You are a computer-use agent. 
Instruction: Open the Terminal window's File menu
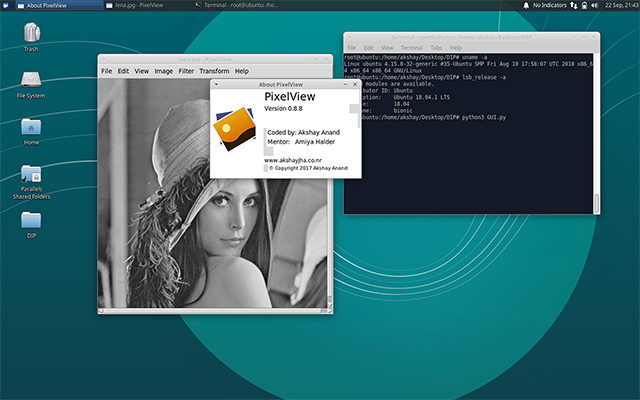point(351,47)
